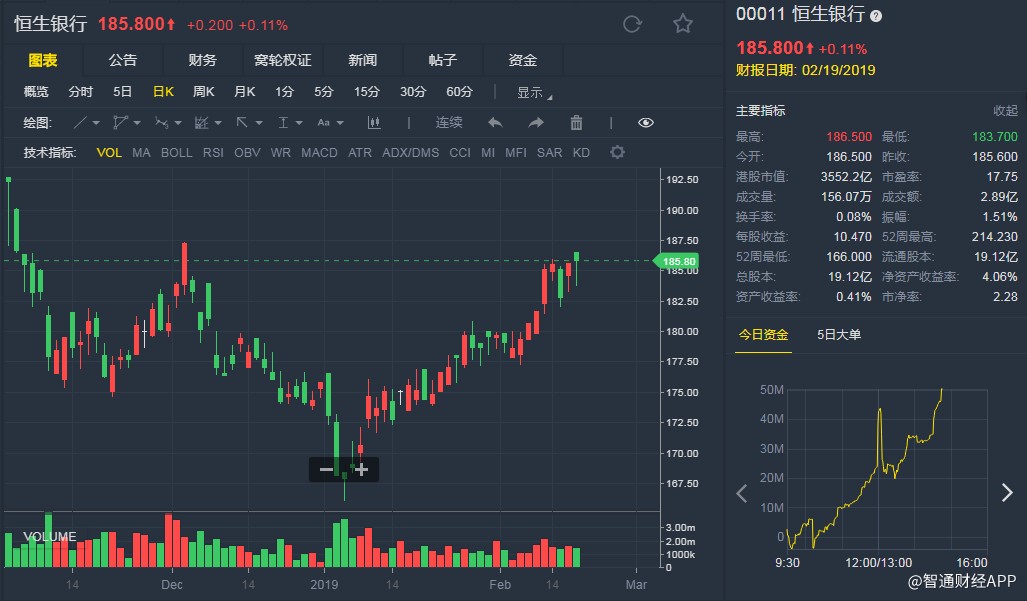The image size is (1027, 601).
Task: Zoom in chart with plus button
Action: pyautogui.click(x=361, y=469)
